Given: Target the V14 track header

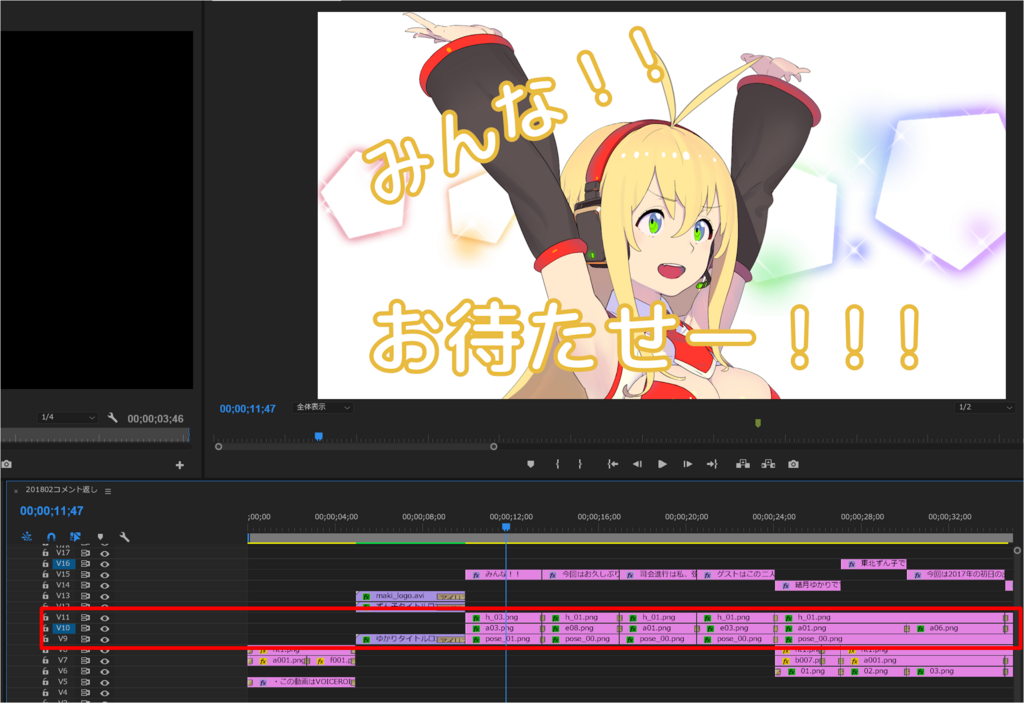Looking at the screenshot, I should point(63,585).
